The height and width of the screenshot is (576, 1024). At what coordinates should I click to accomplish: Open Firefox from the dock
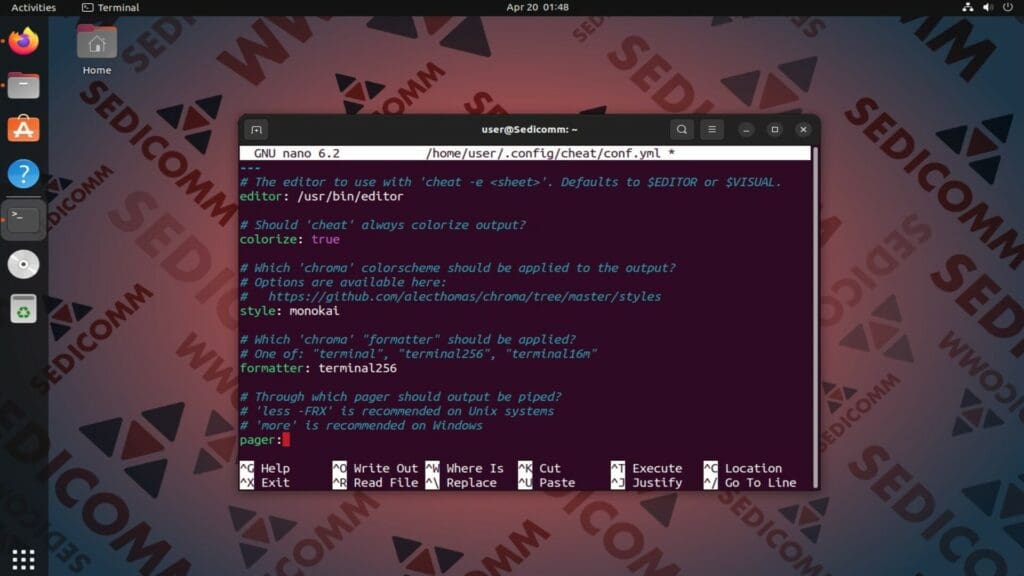pyautogui.click(x=24, y=40)
